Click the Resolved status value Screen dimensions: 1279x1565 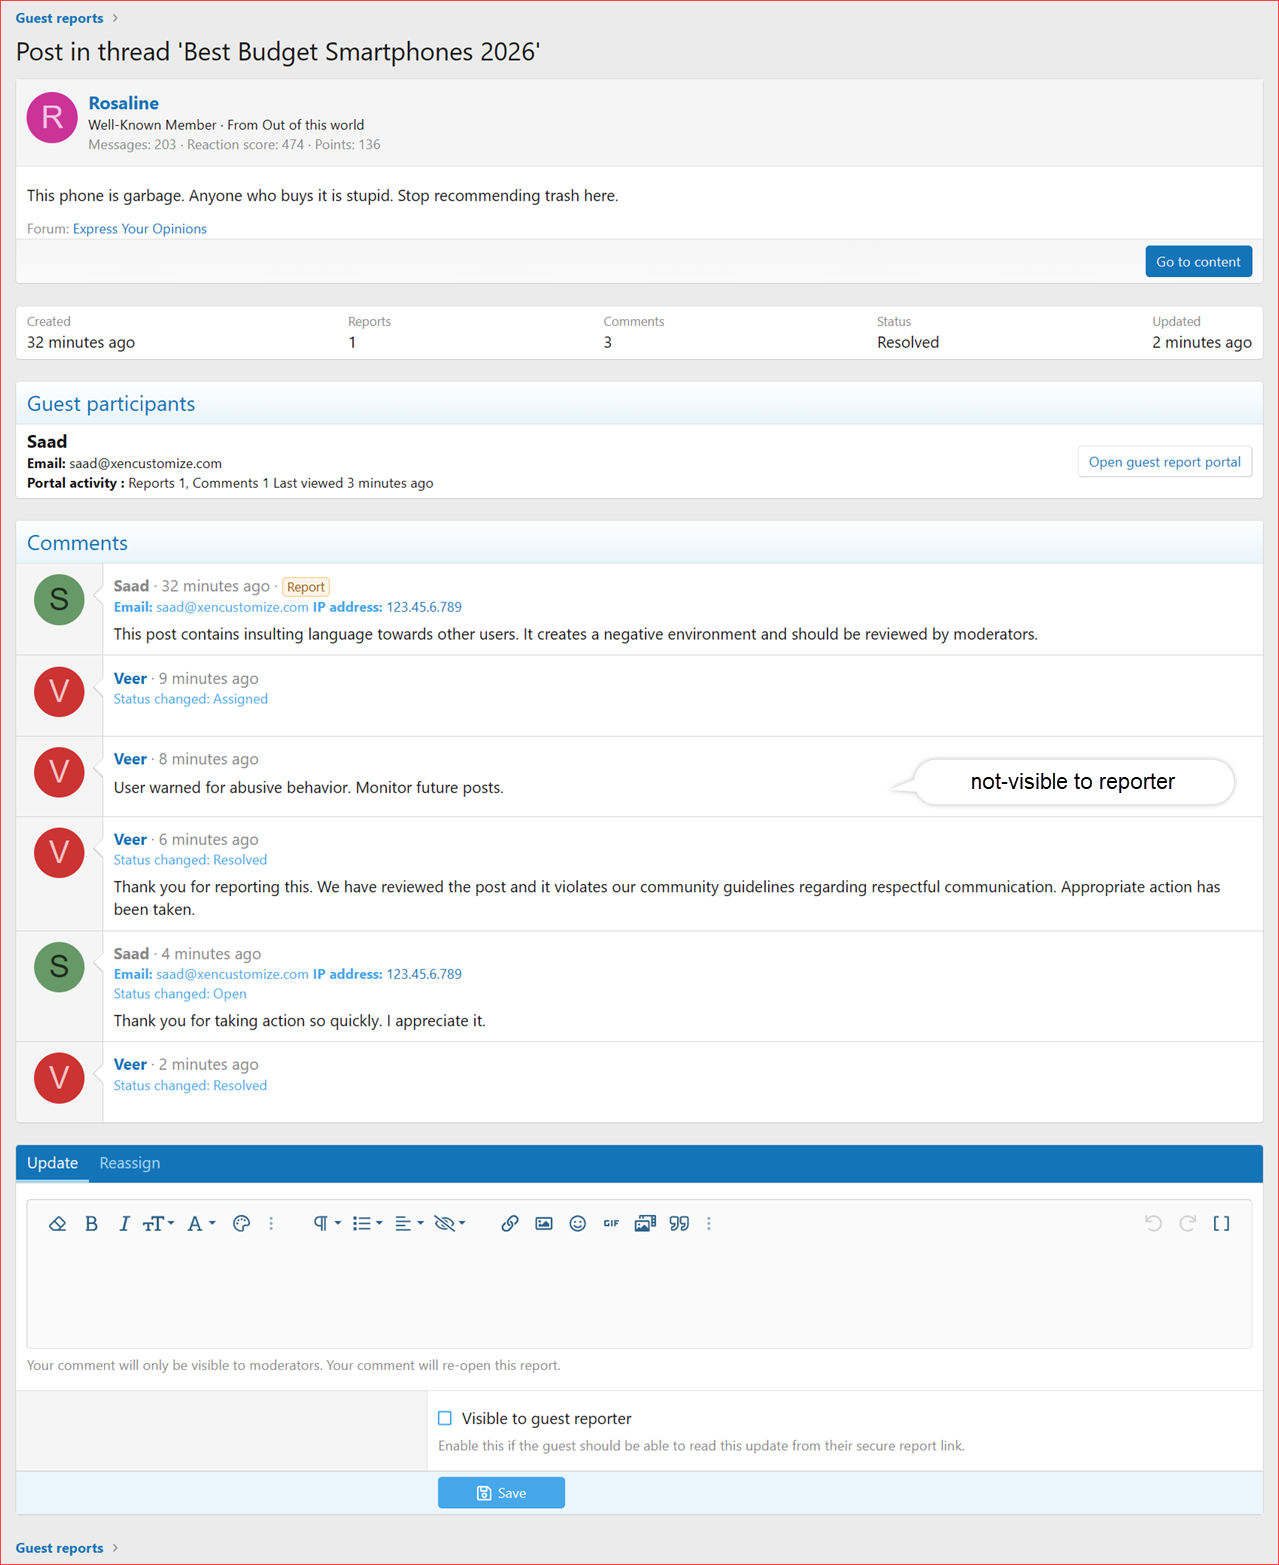point(908,342)
